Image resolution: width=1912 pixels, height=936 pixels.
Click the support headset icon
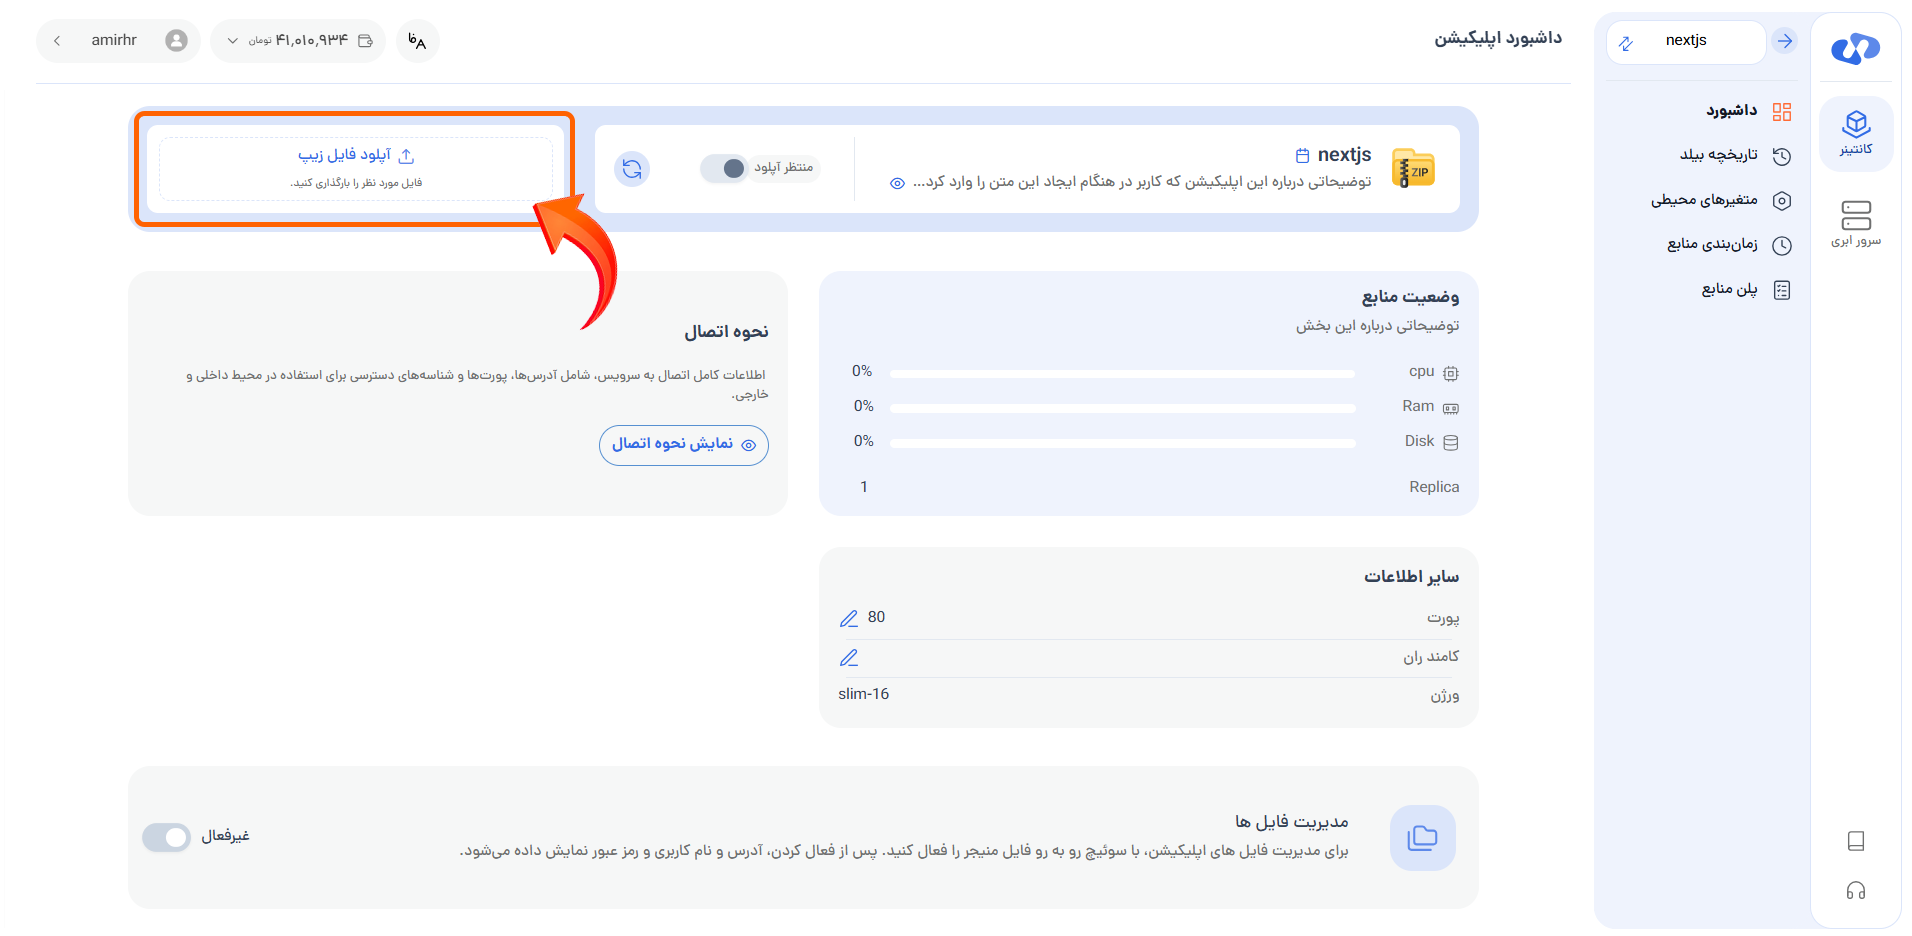tap(1856, 890)
